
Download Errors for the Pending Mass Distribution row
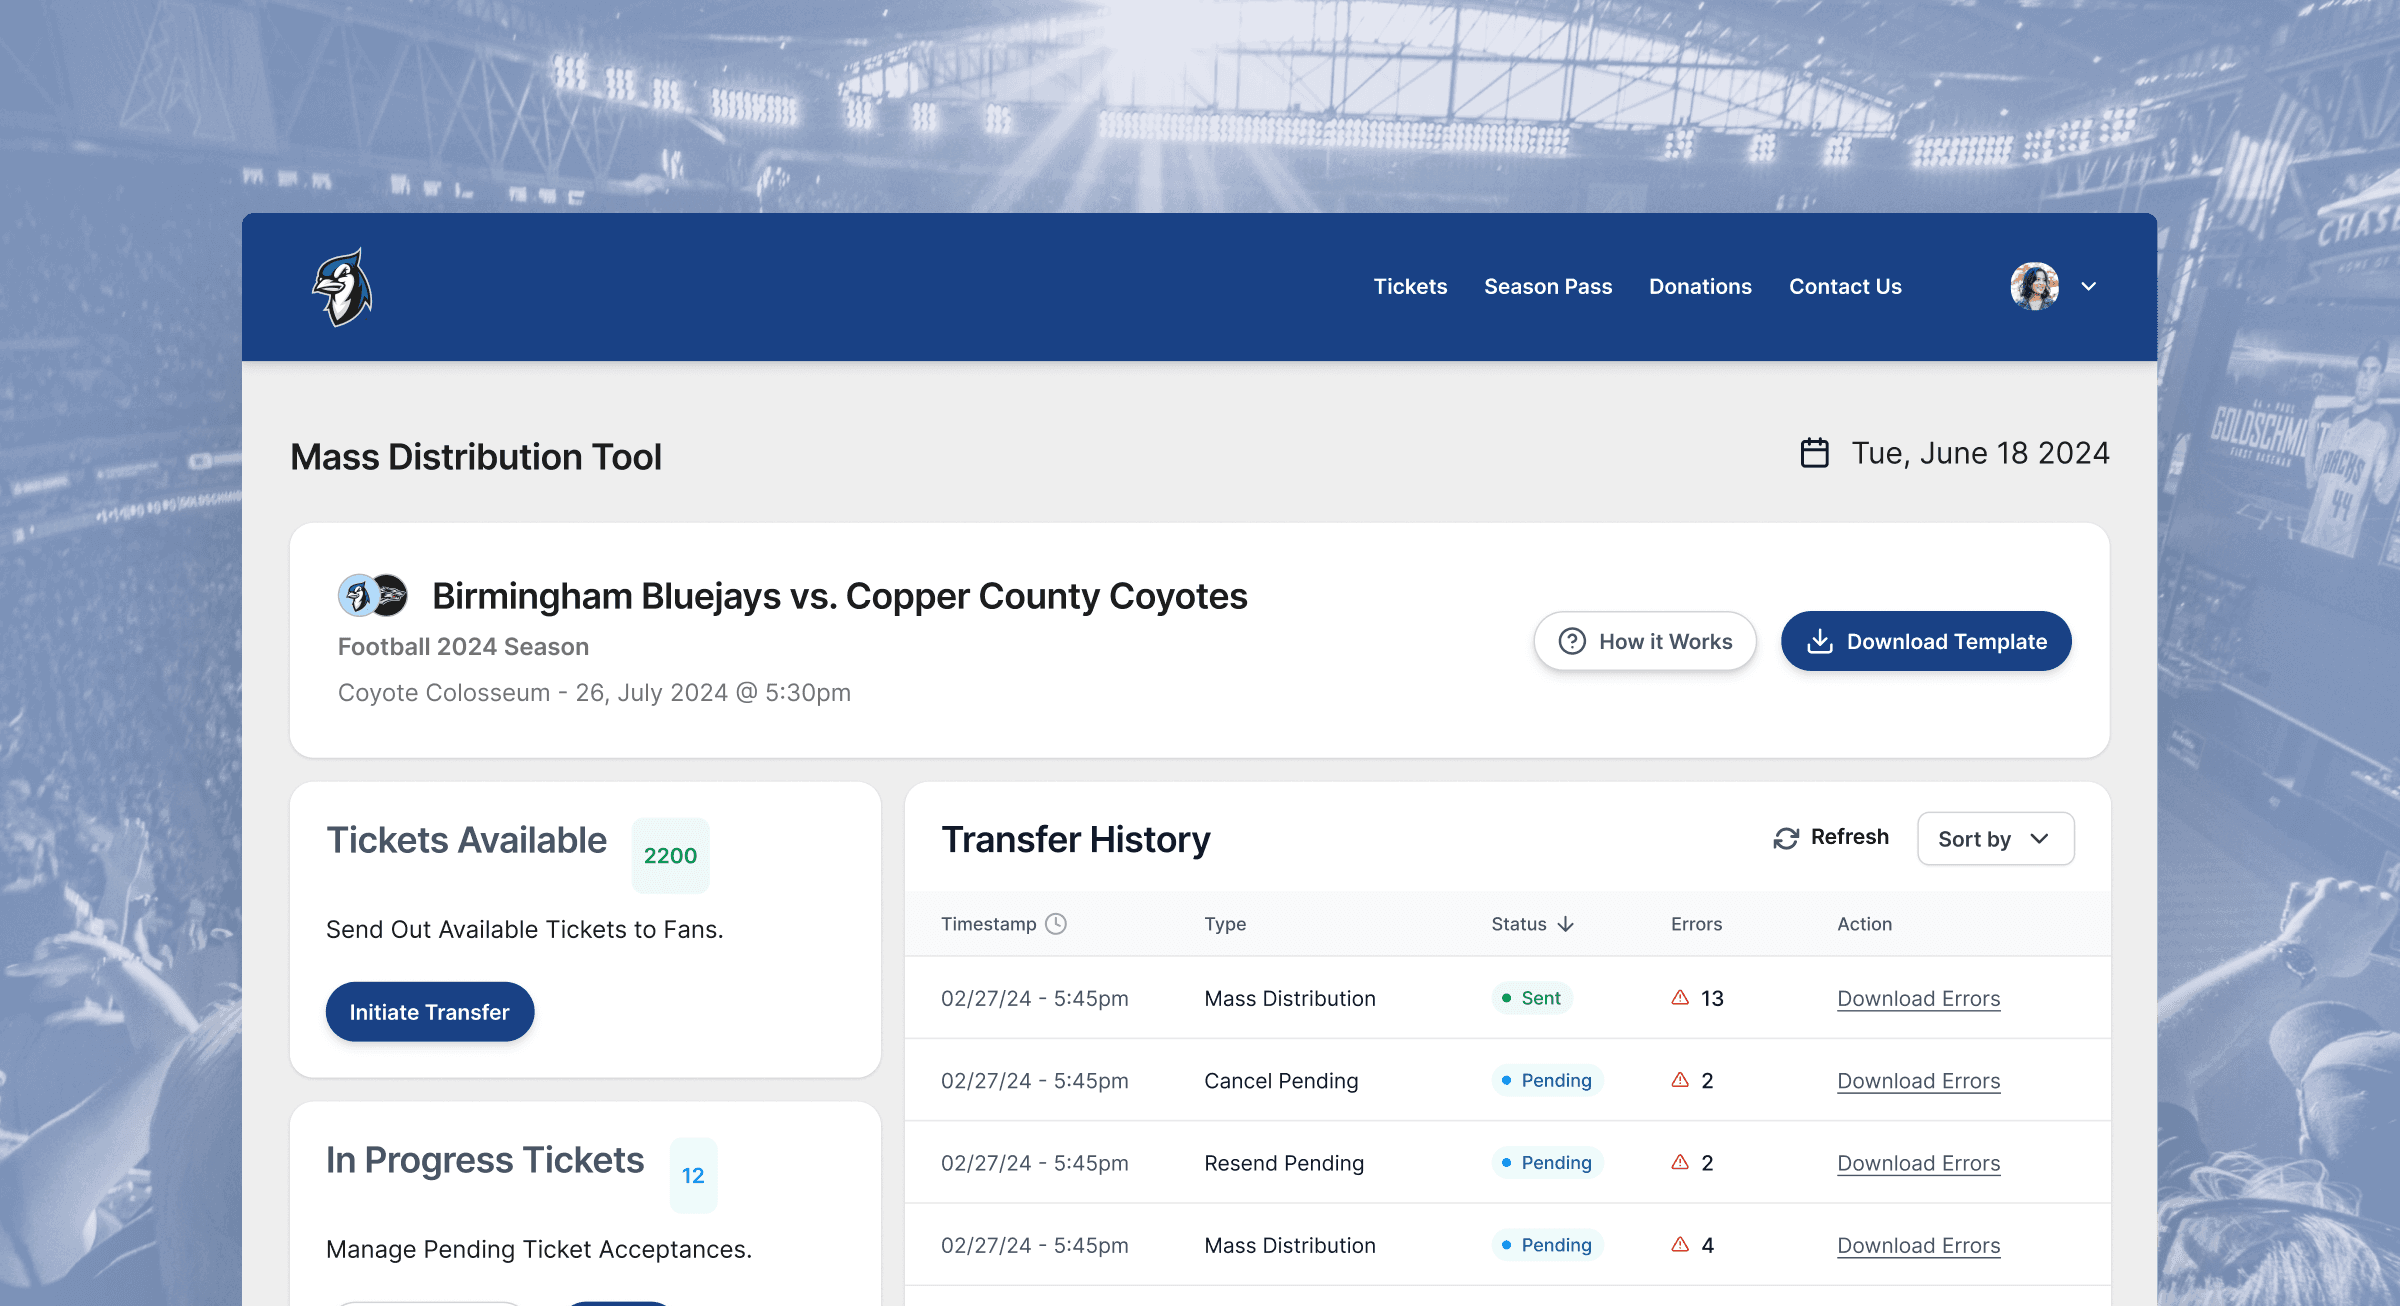pyautogui.click(x=1918, y=1245)
